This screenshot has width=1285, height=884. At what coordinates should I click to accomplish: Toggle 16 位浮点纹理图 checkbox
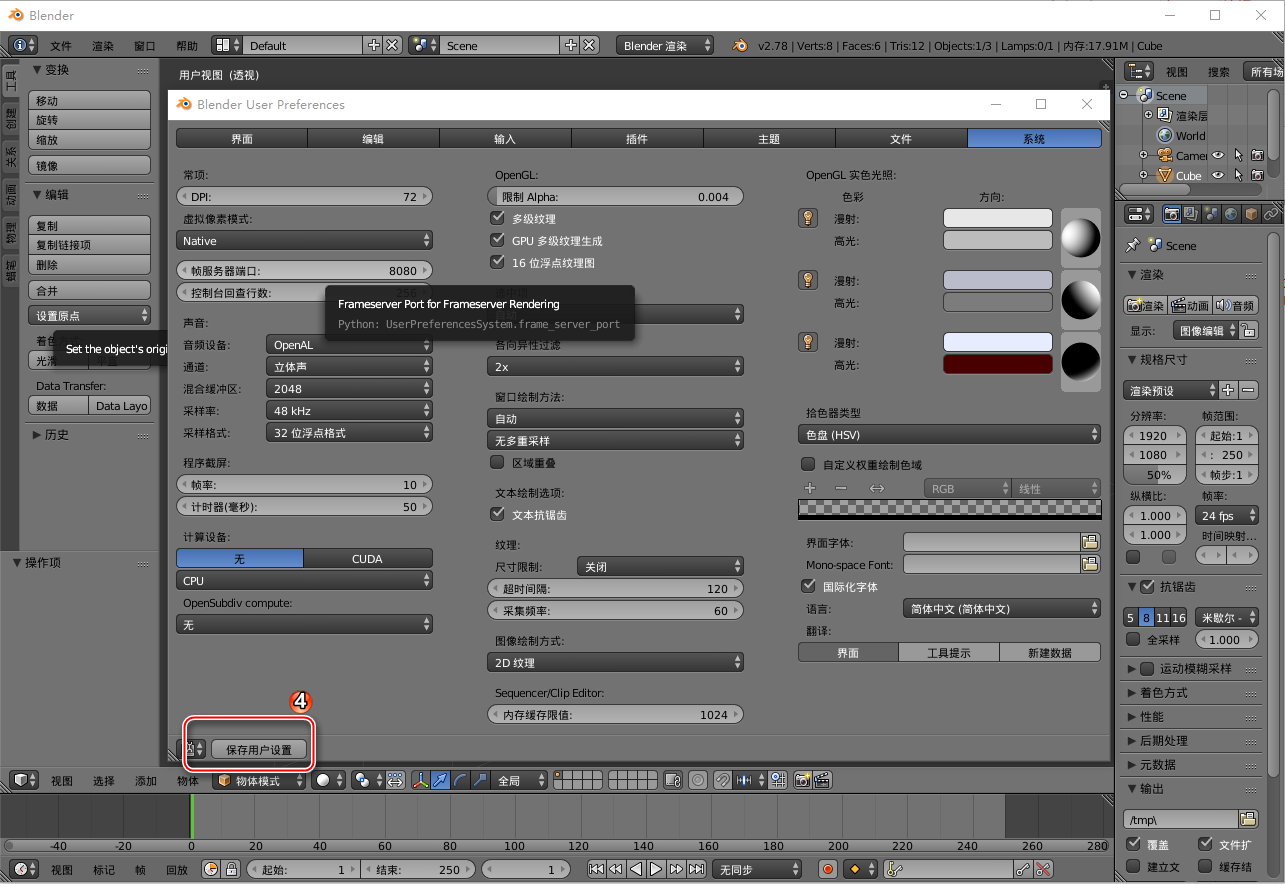[x=497, y=262]
